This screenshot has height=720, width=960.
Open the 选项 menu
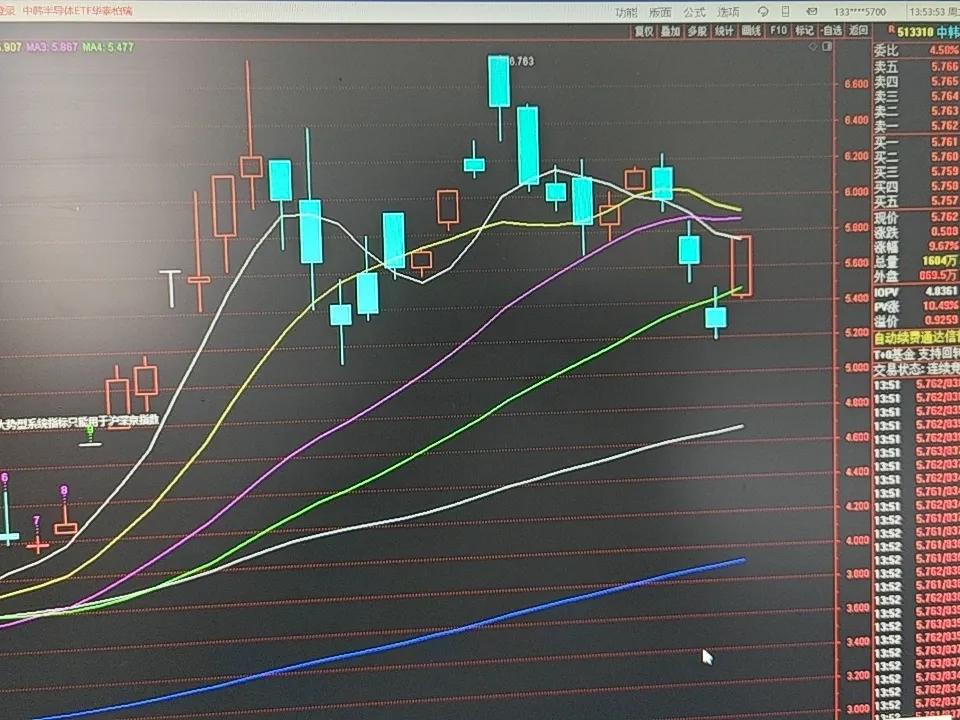tap(729, 12)
